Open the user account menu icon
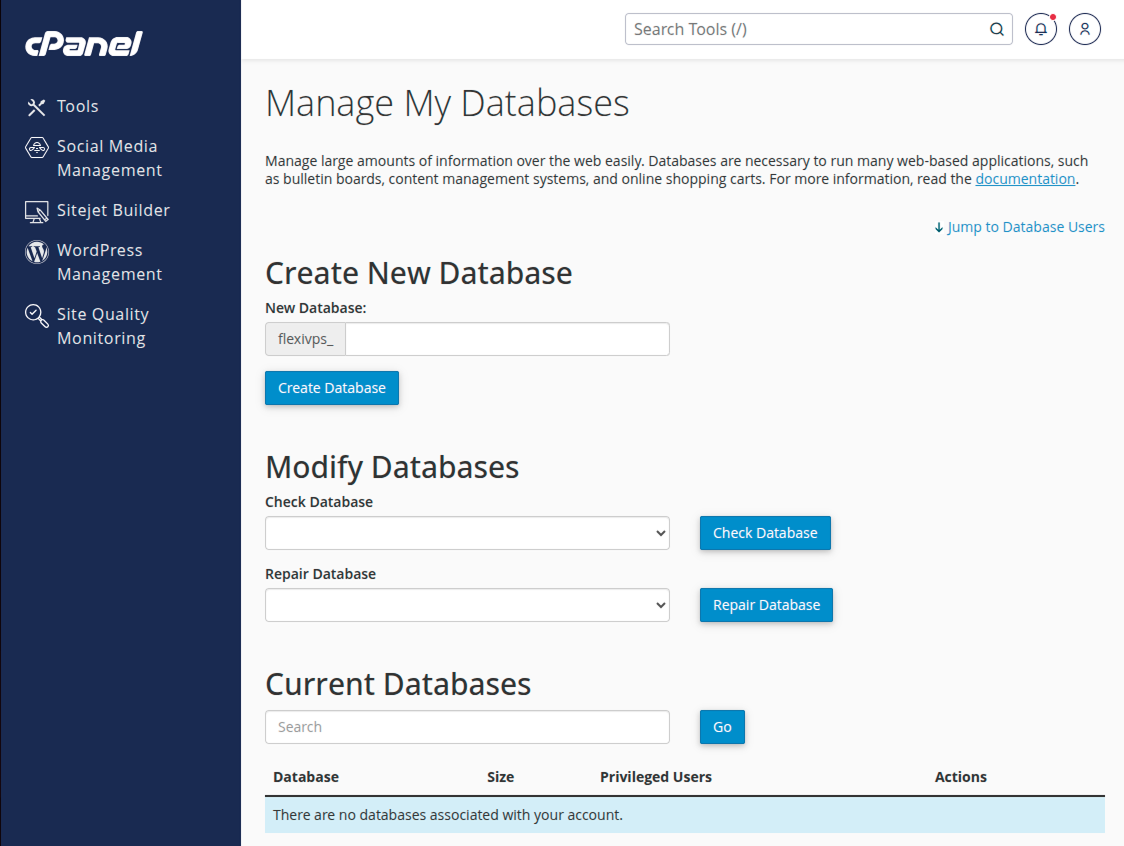Image resolution: width=1124 pixels, height=846 pixels. pos(1085,29)
